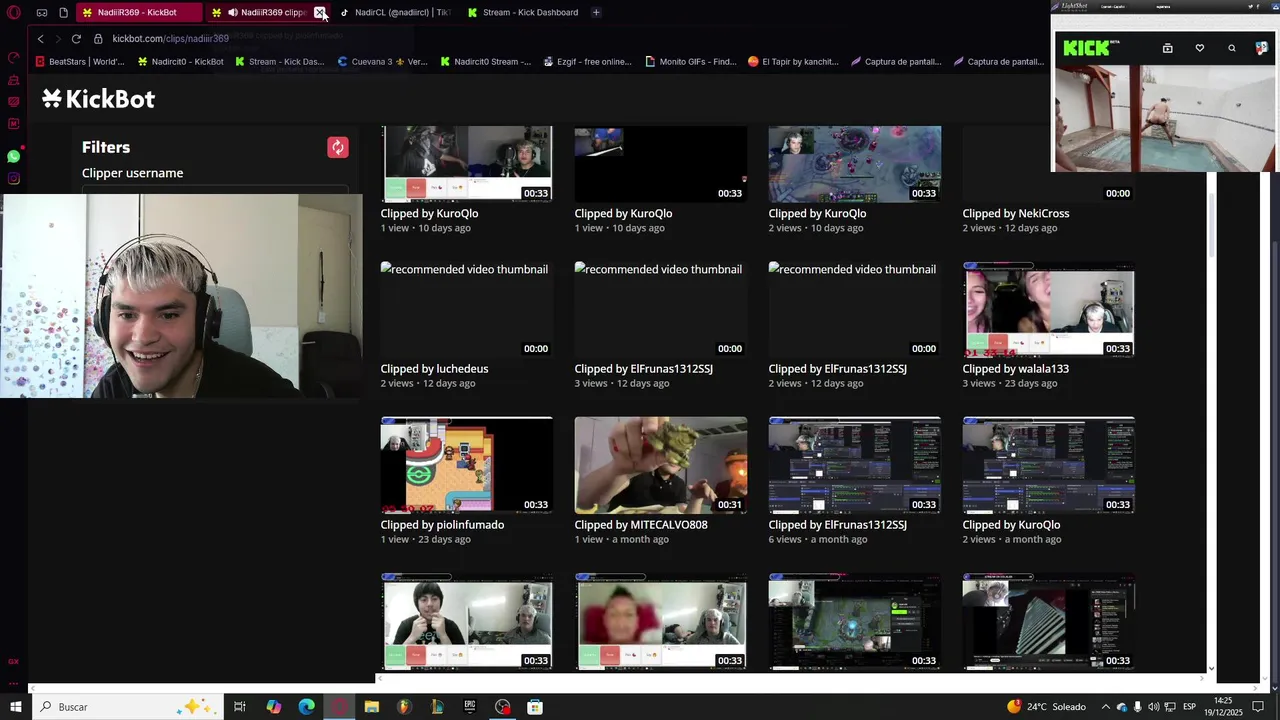Viewport: 1280px width, 720px height.
Task: Click the taskbar clock showing 14:25
Action: (1223, 707)
